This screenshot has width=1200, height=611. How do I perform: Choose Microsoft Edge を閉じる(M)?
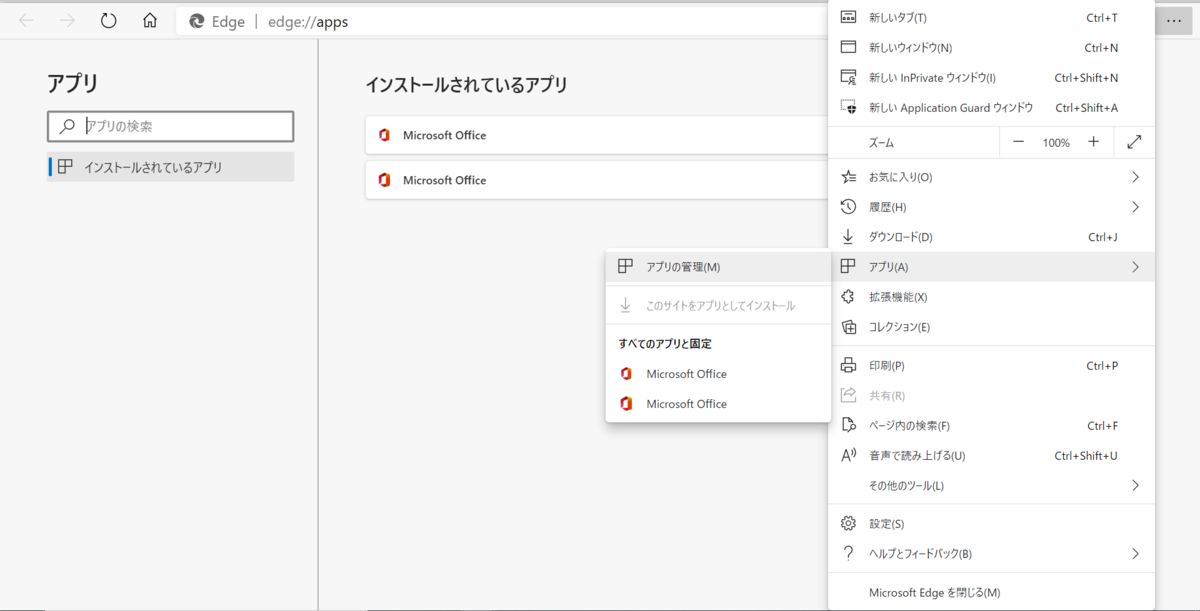click(x=992, y=593)
